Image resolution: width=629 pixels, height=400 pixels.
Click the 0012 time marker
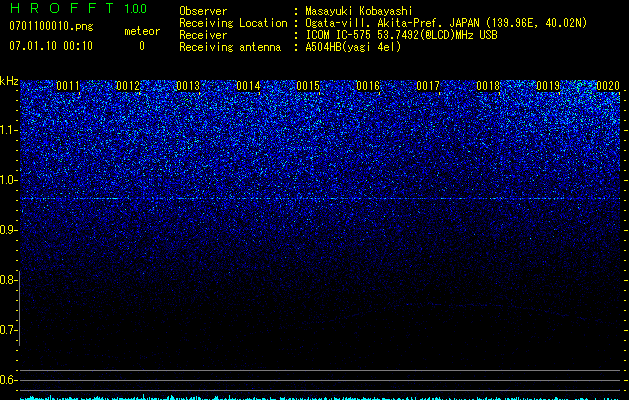point(128,86)
